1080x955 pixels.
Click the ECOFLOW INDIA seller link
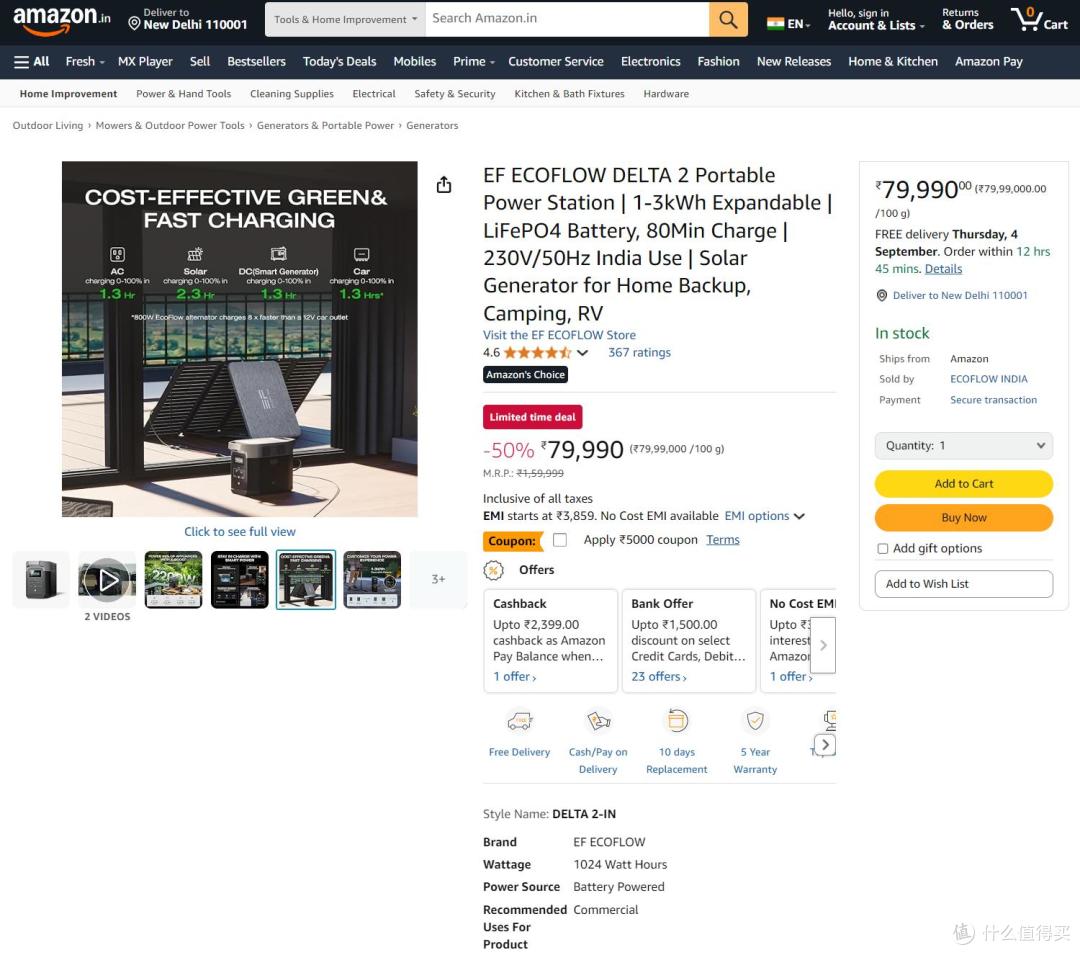click(x=988, y=379)
